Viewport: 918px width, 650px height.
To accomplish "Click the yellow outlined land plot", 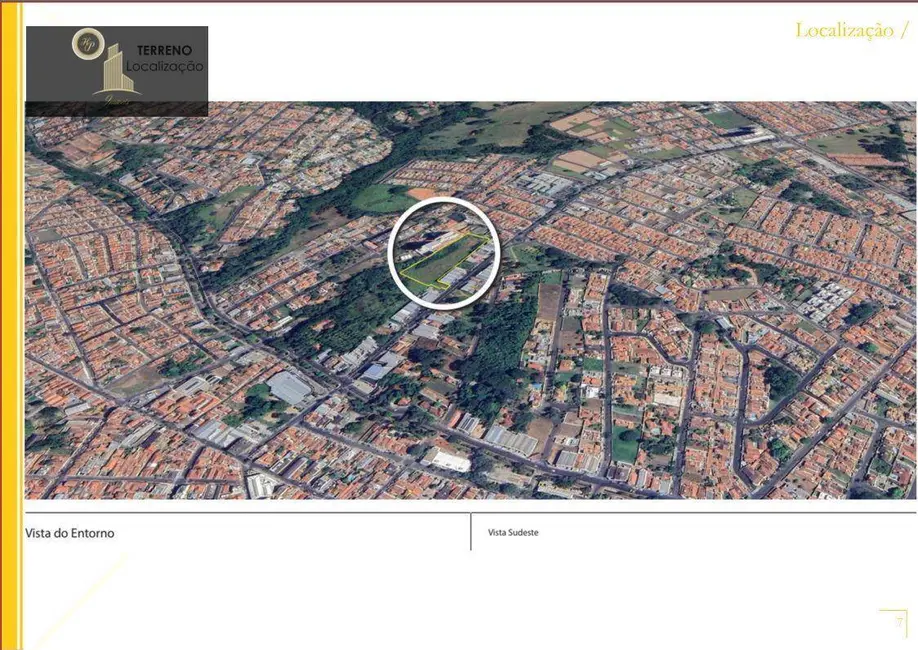I will 444,258.
